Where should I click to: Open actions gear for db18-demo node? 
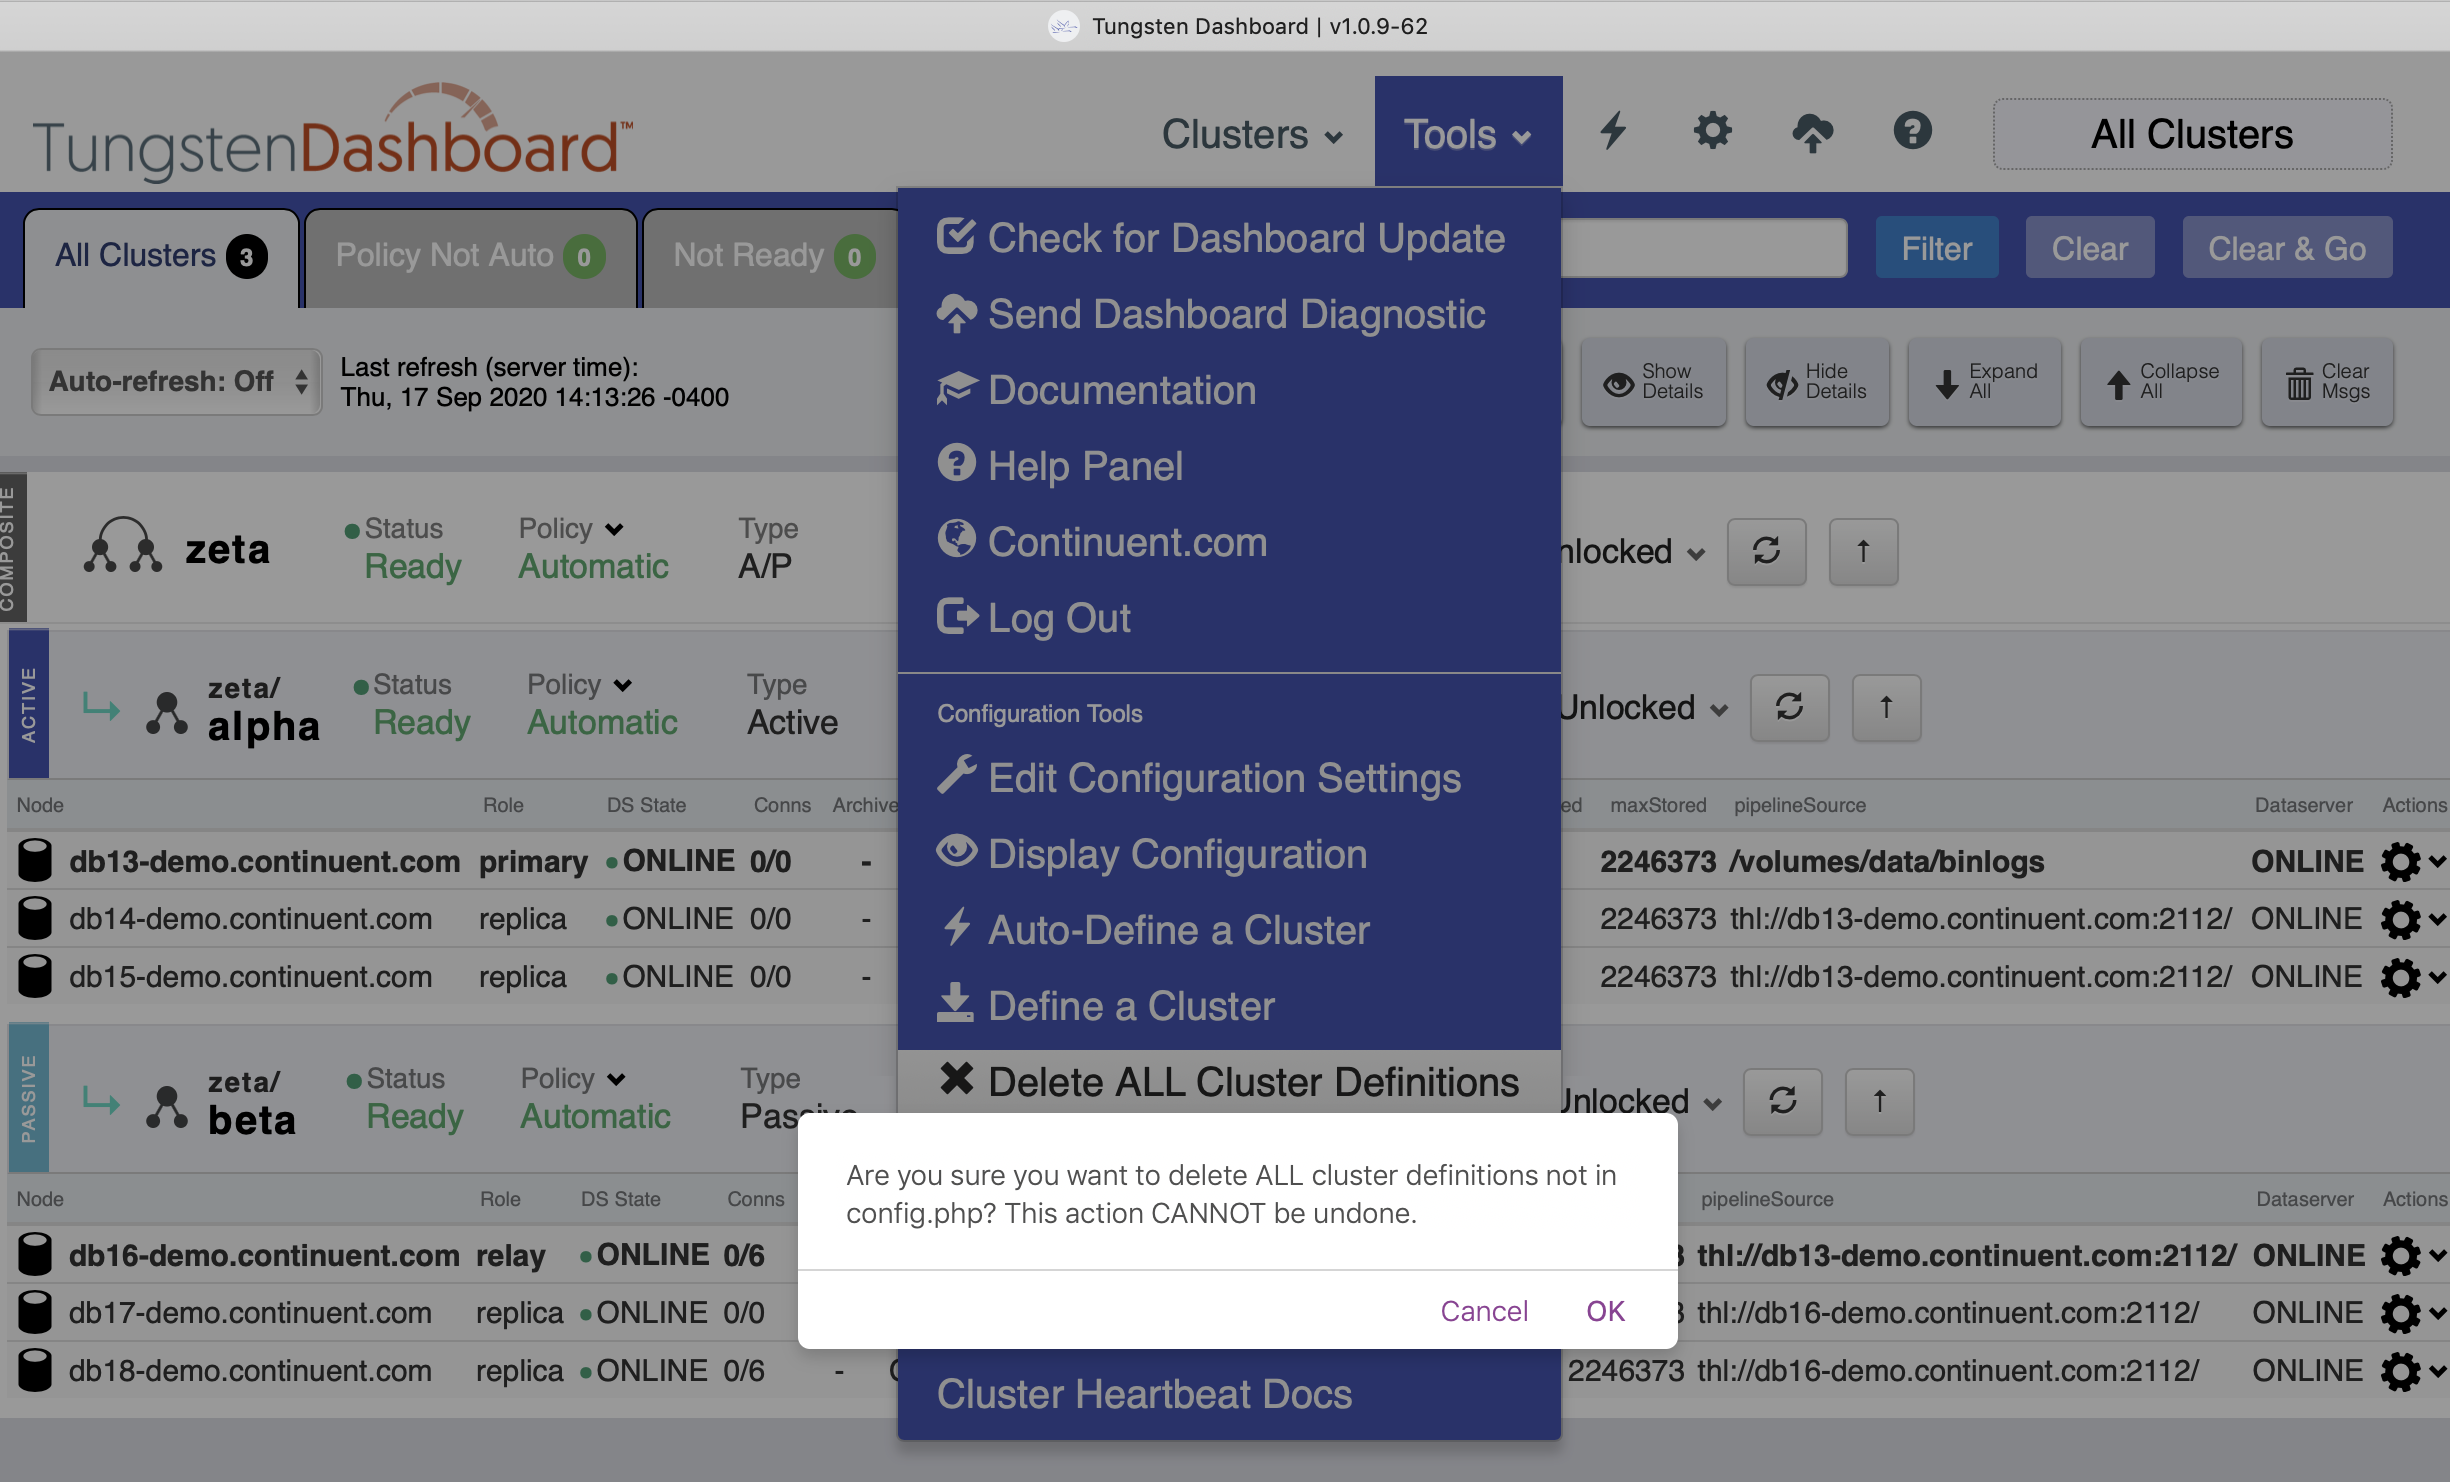pyautogui.click(x=2411, y=1371)
